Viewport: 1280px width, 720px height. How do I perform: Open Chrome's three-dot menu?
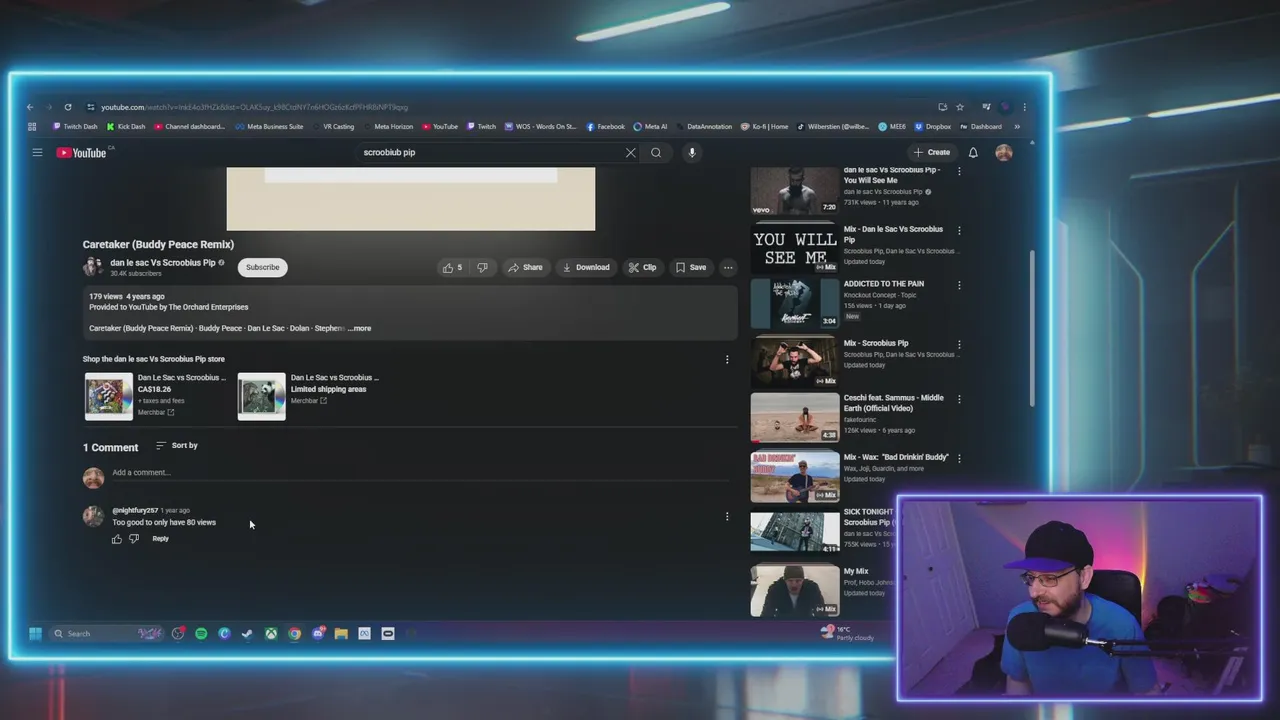[x=1024, y=107]
